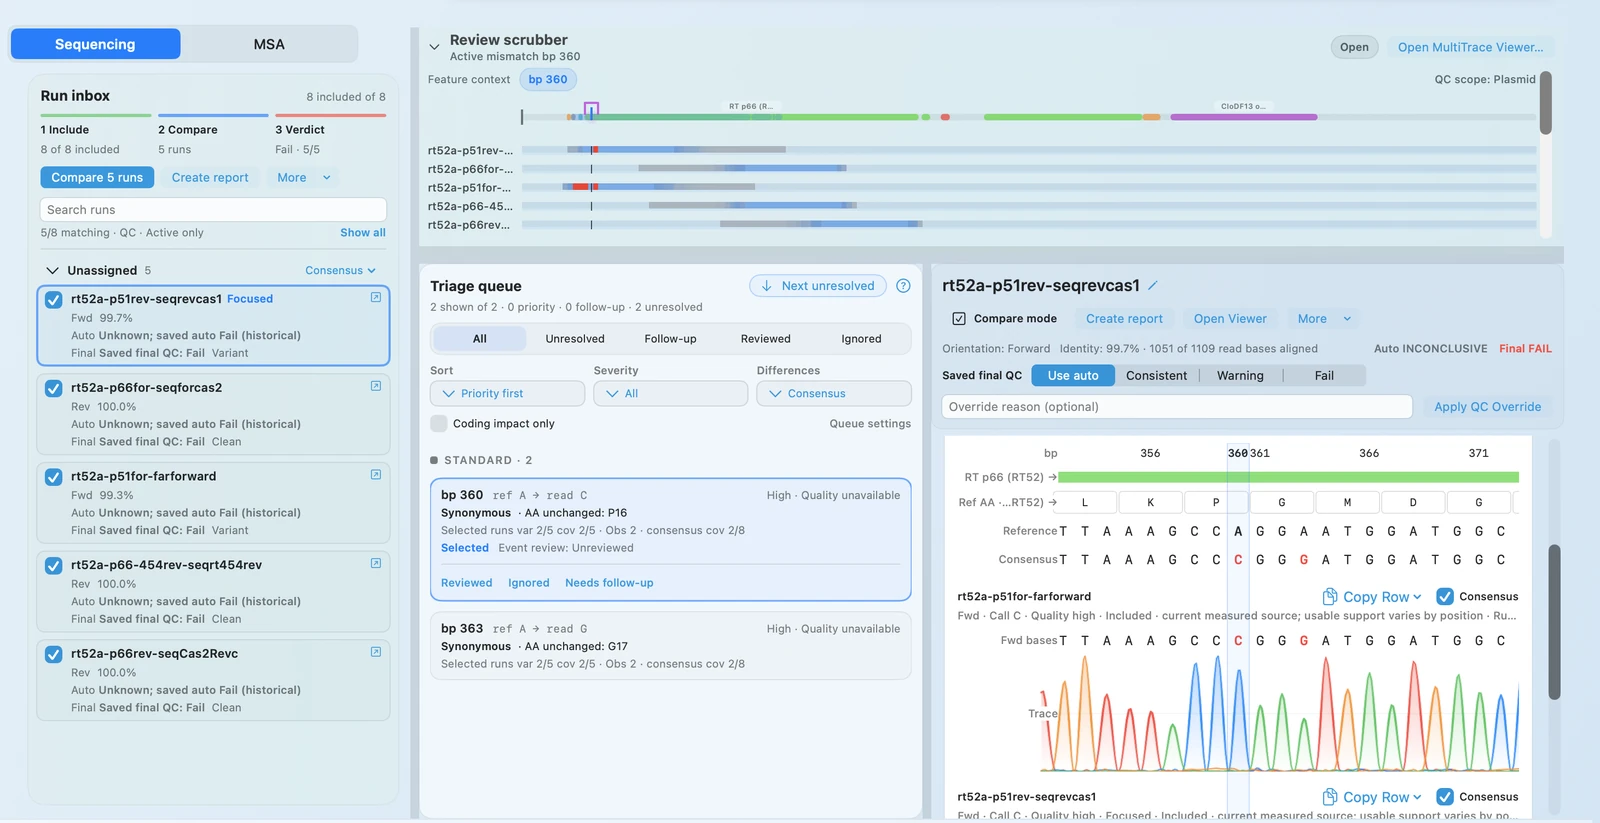
Task: Click Apply QC Override button
Action: click(x=1487, y=407)
